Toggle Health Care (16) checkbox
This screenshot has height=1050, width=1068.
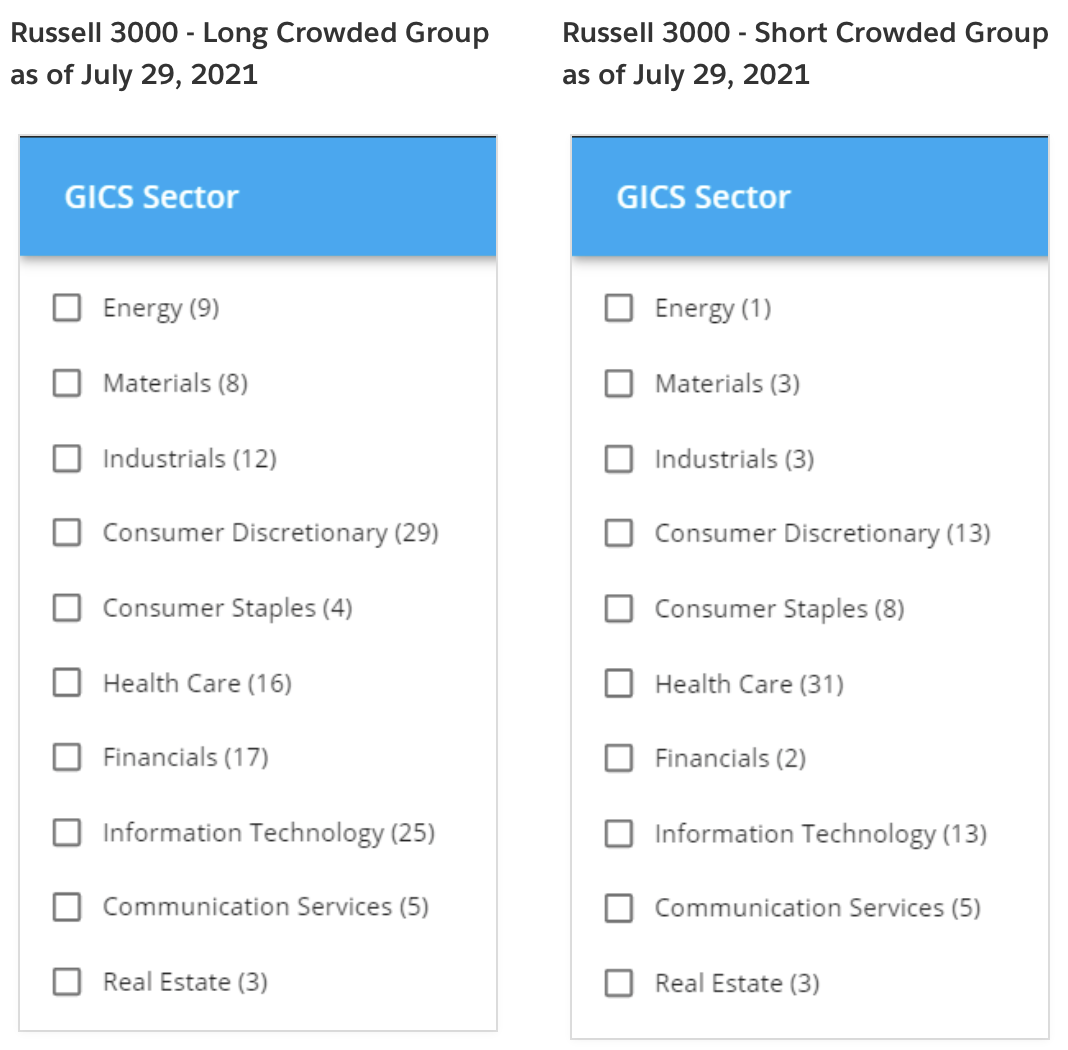click(67, 683)
